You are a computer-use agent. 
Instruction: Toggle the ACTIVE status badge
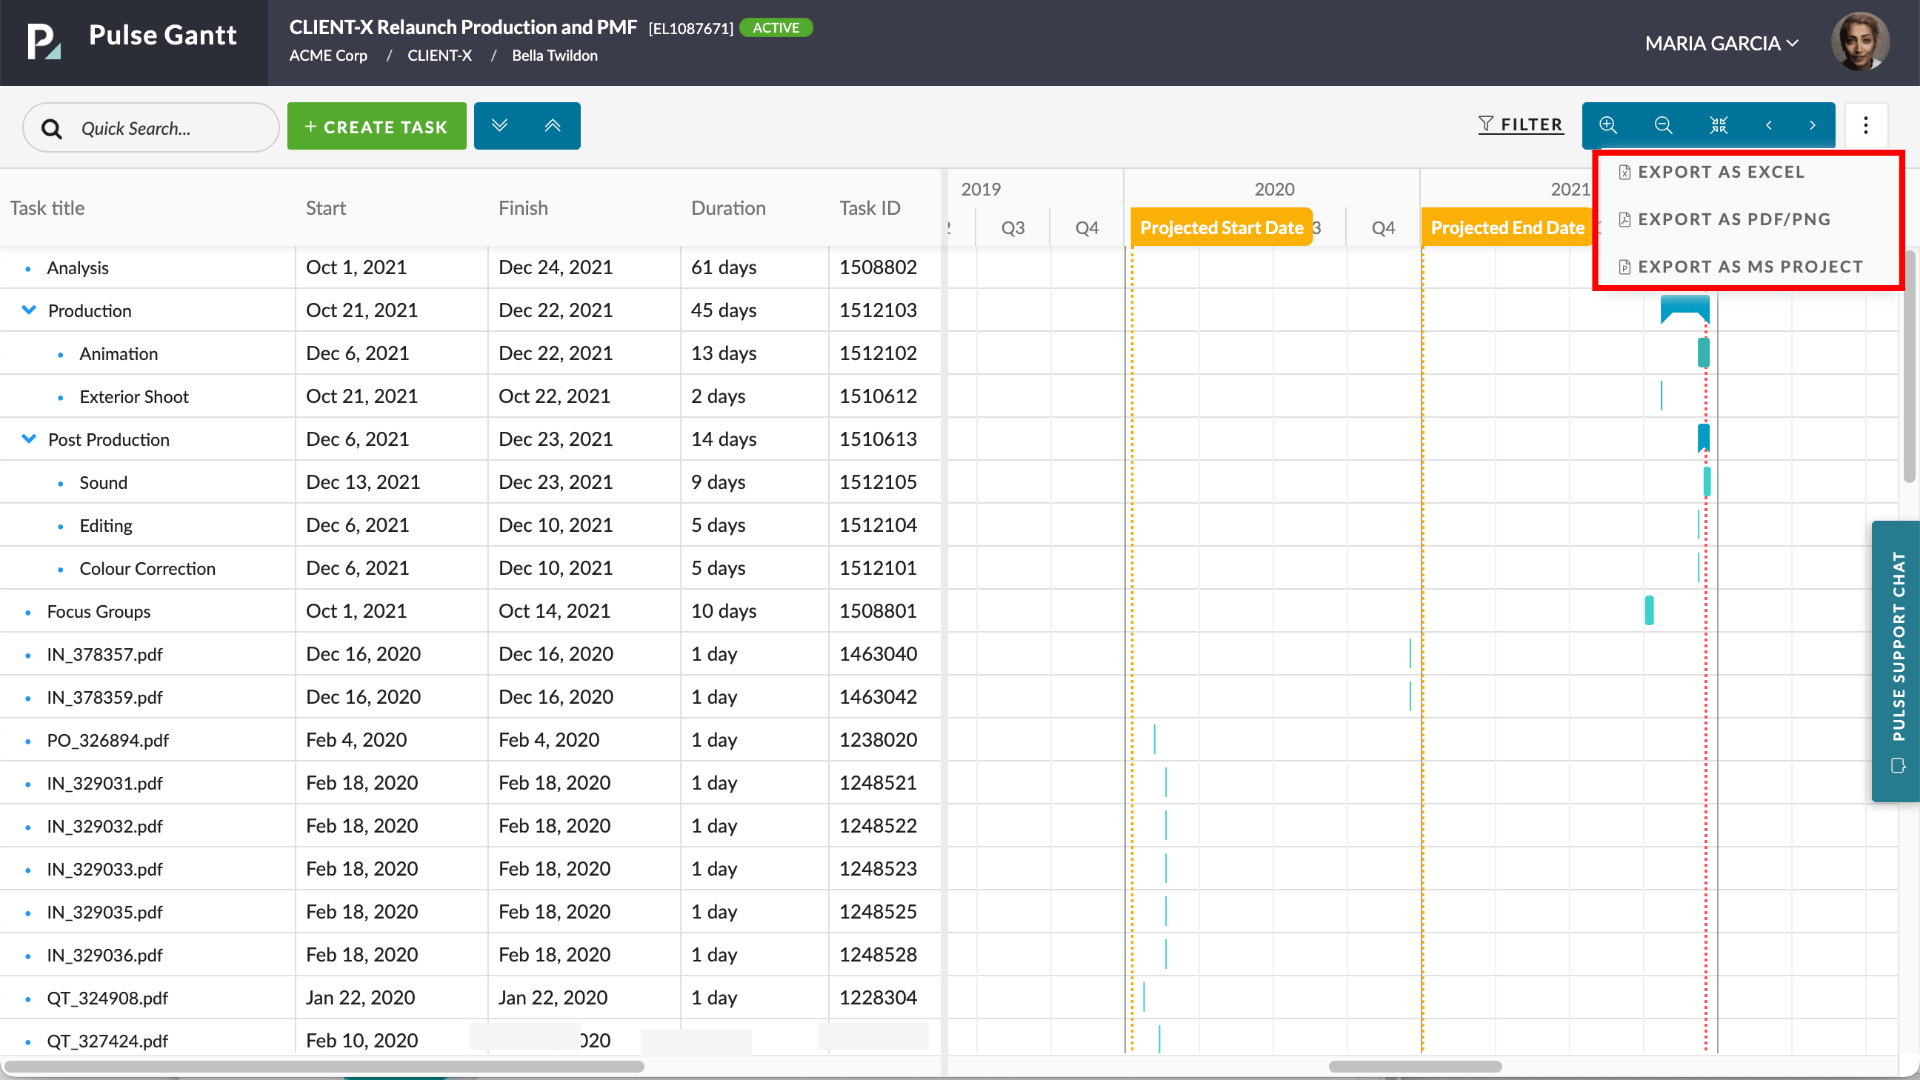[x=776, y=27]
